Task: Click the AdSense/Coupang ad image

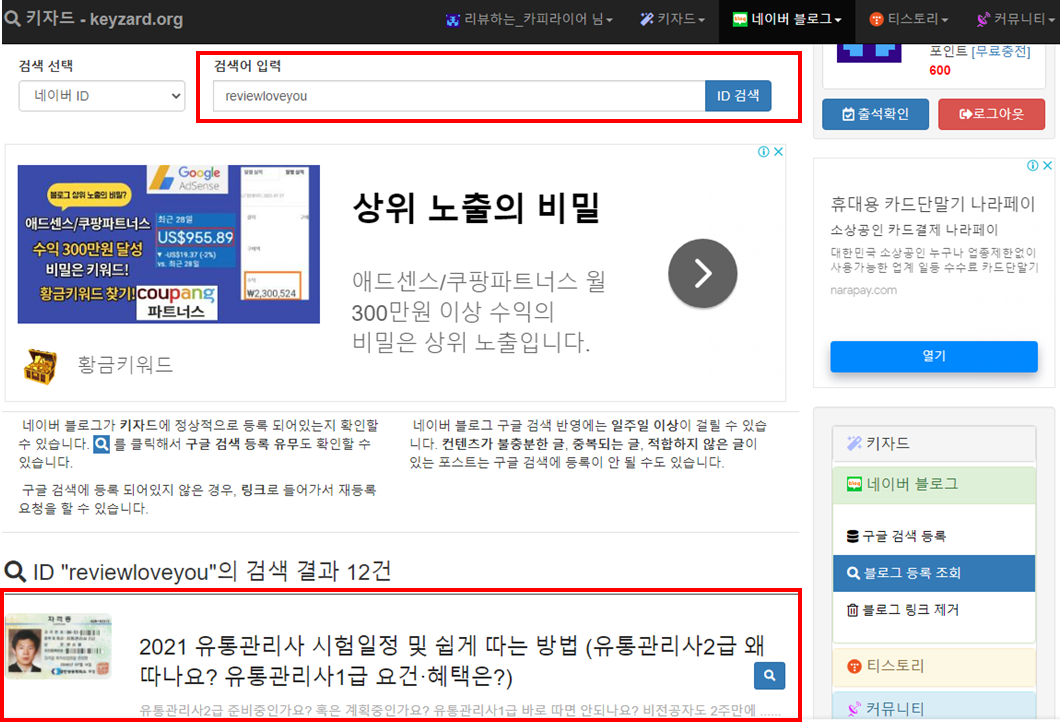Action: point(168,244)
